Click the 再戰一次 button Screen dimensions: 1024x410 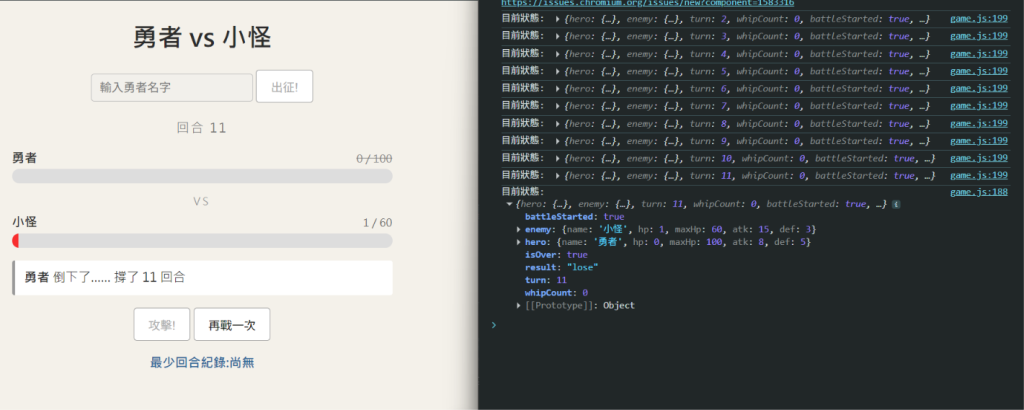coord(232,325)
